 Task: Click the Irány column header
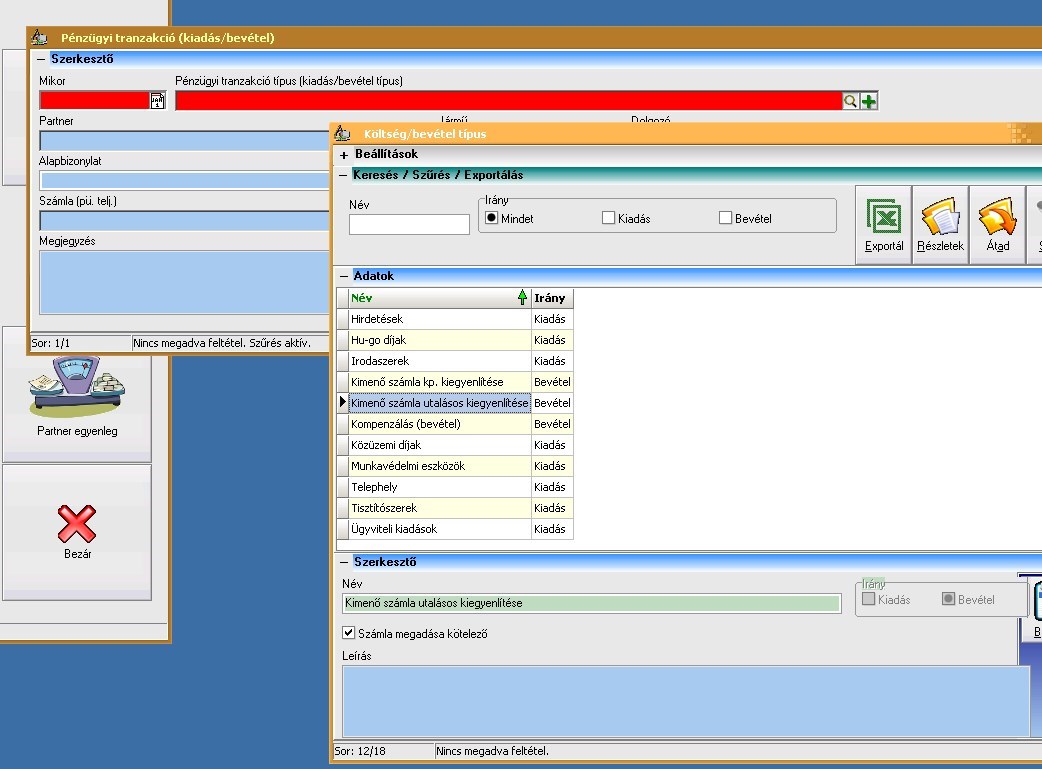(x=552, y=298)
